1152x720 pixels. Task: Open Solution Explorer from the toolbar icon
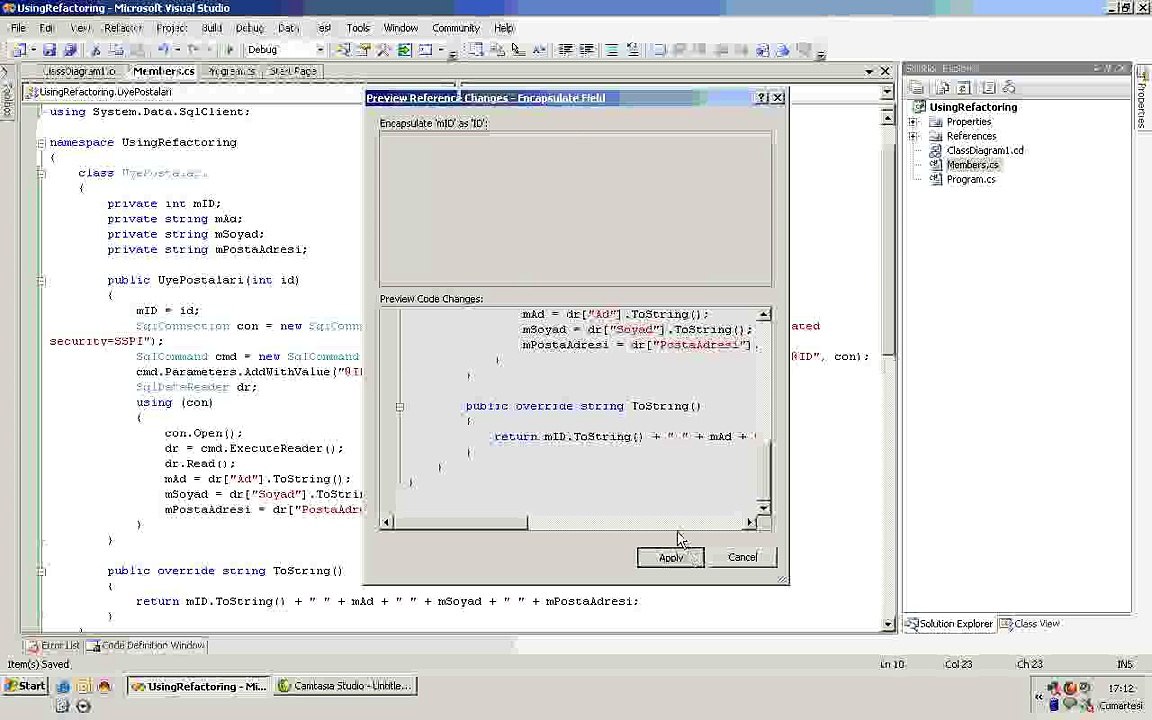[x=343, y=50]
